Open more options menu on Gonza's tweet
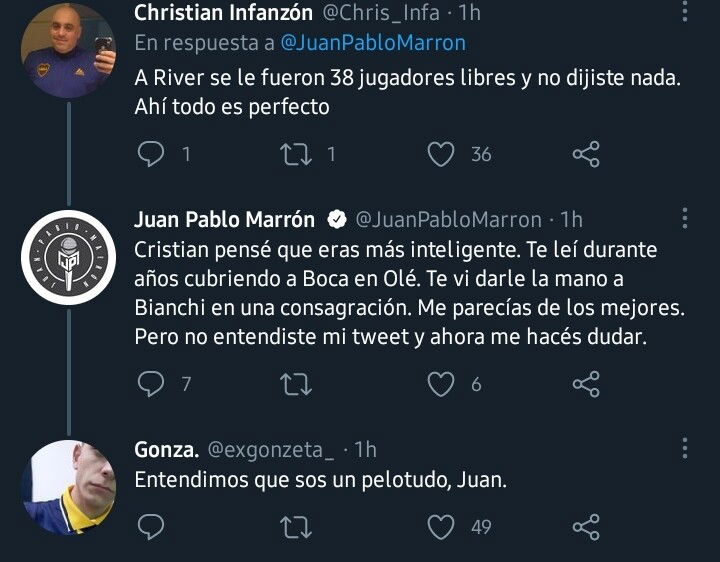 [x=685, y=450]
